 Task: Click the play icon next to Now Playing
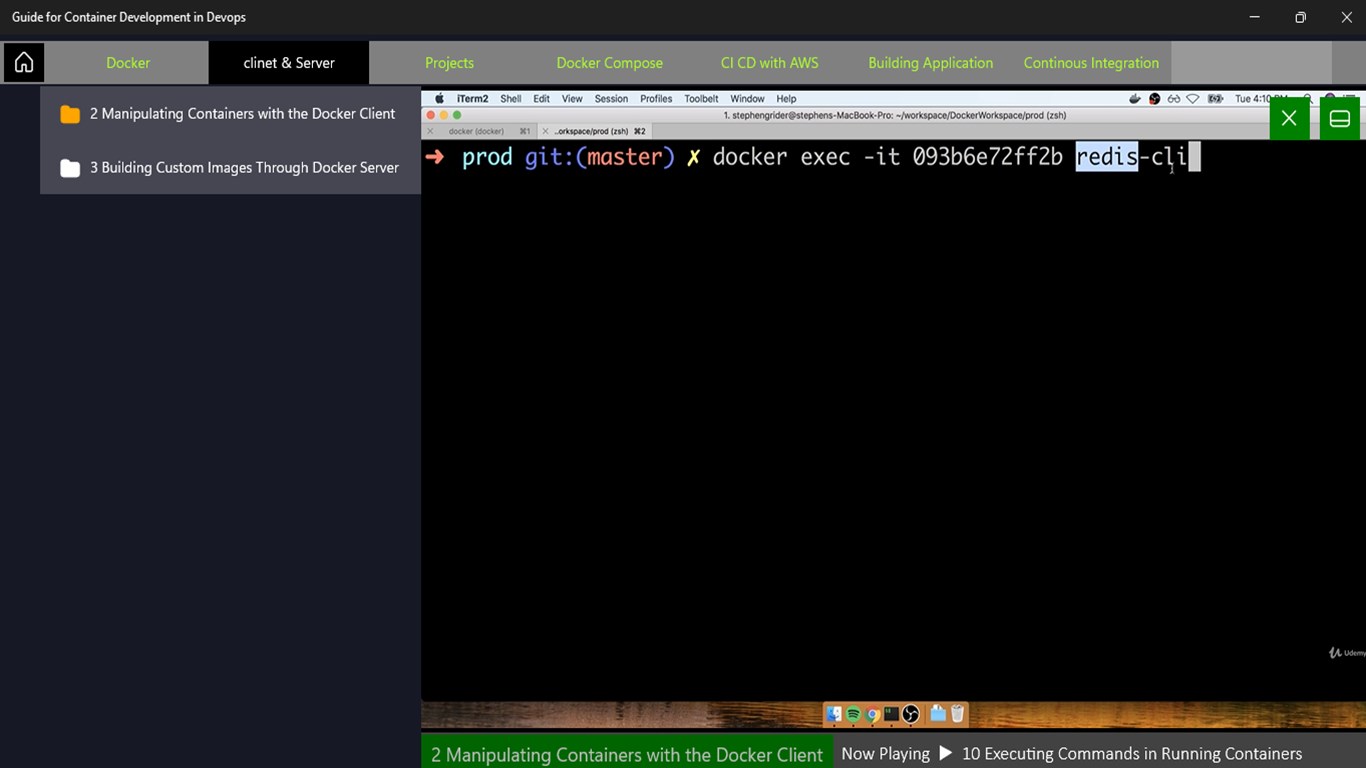945,753
